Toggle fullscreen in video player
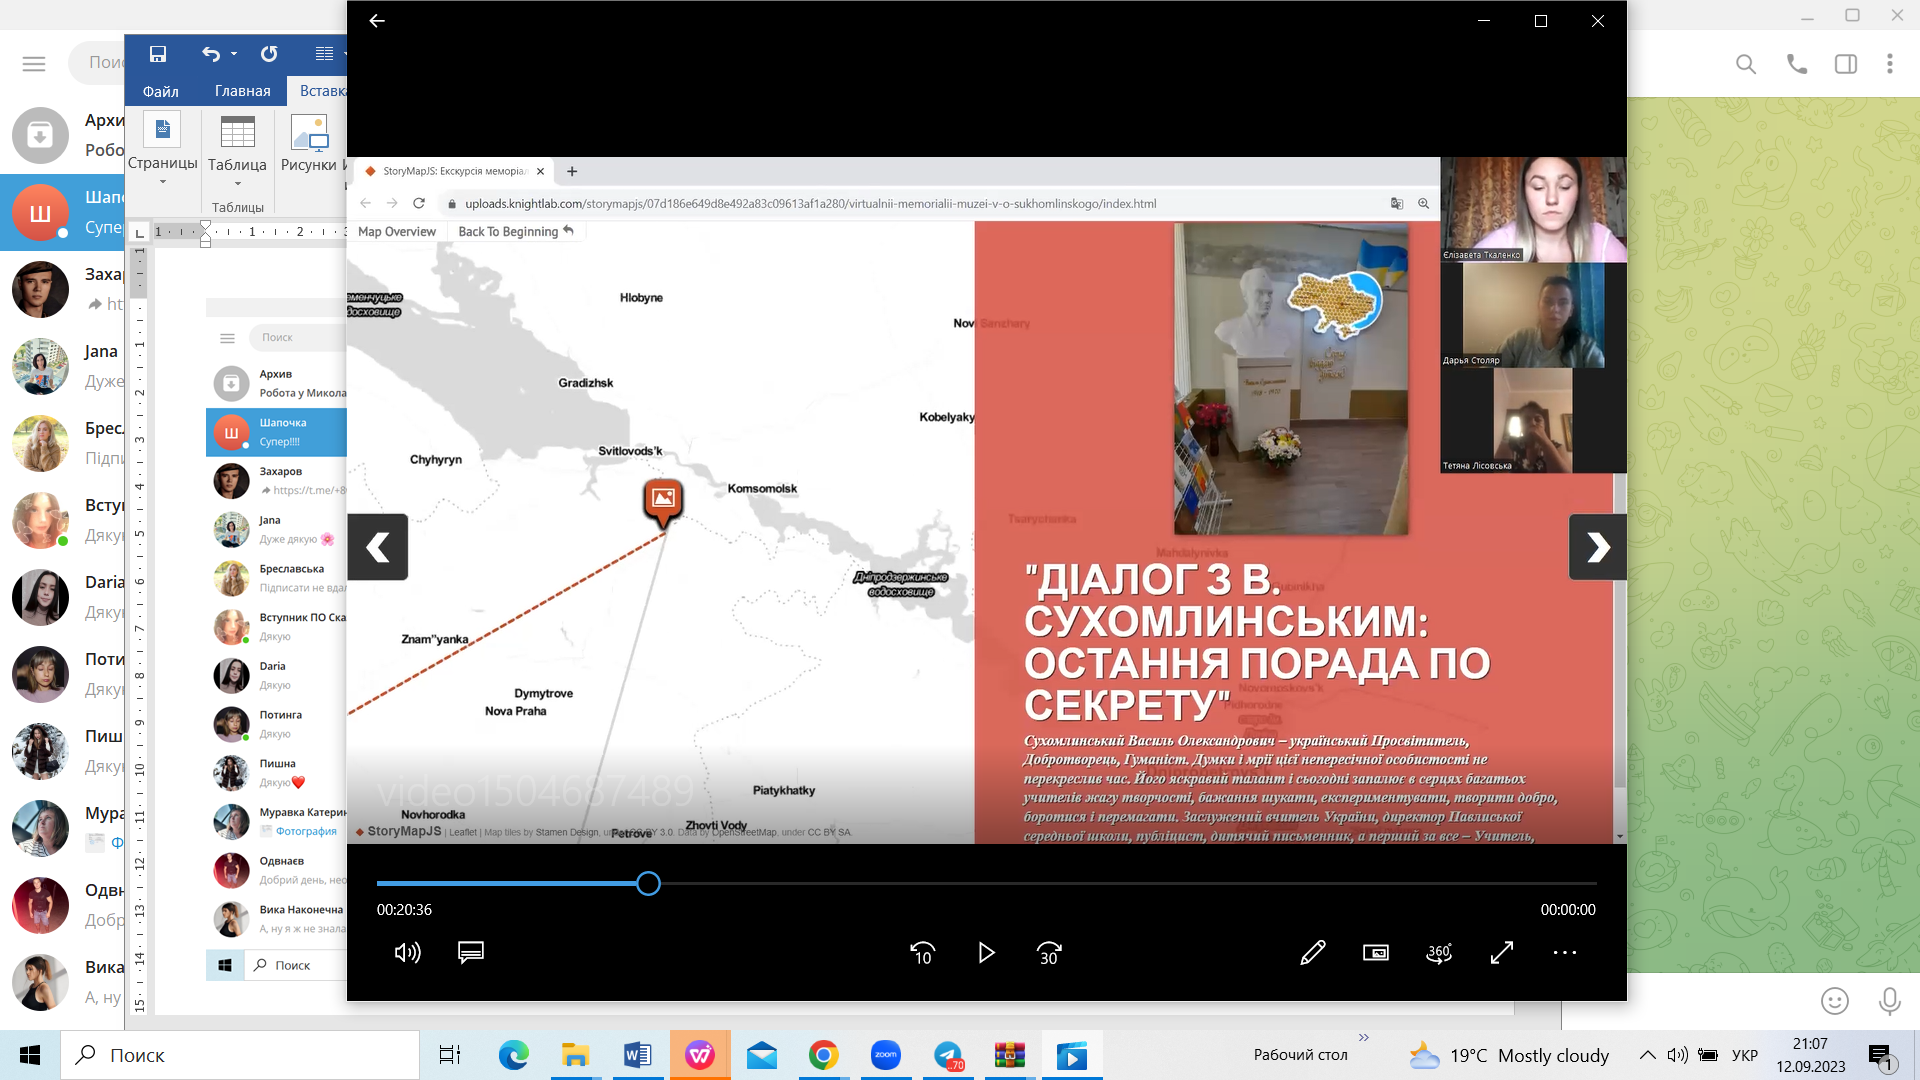The height and width of the screenshot is (1080, 1920). (1502, 953)
